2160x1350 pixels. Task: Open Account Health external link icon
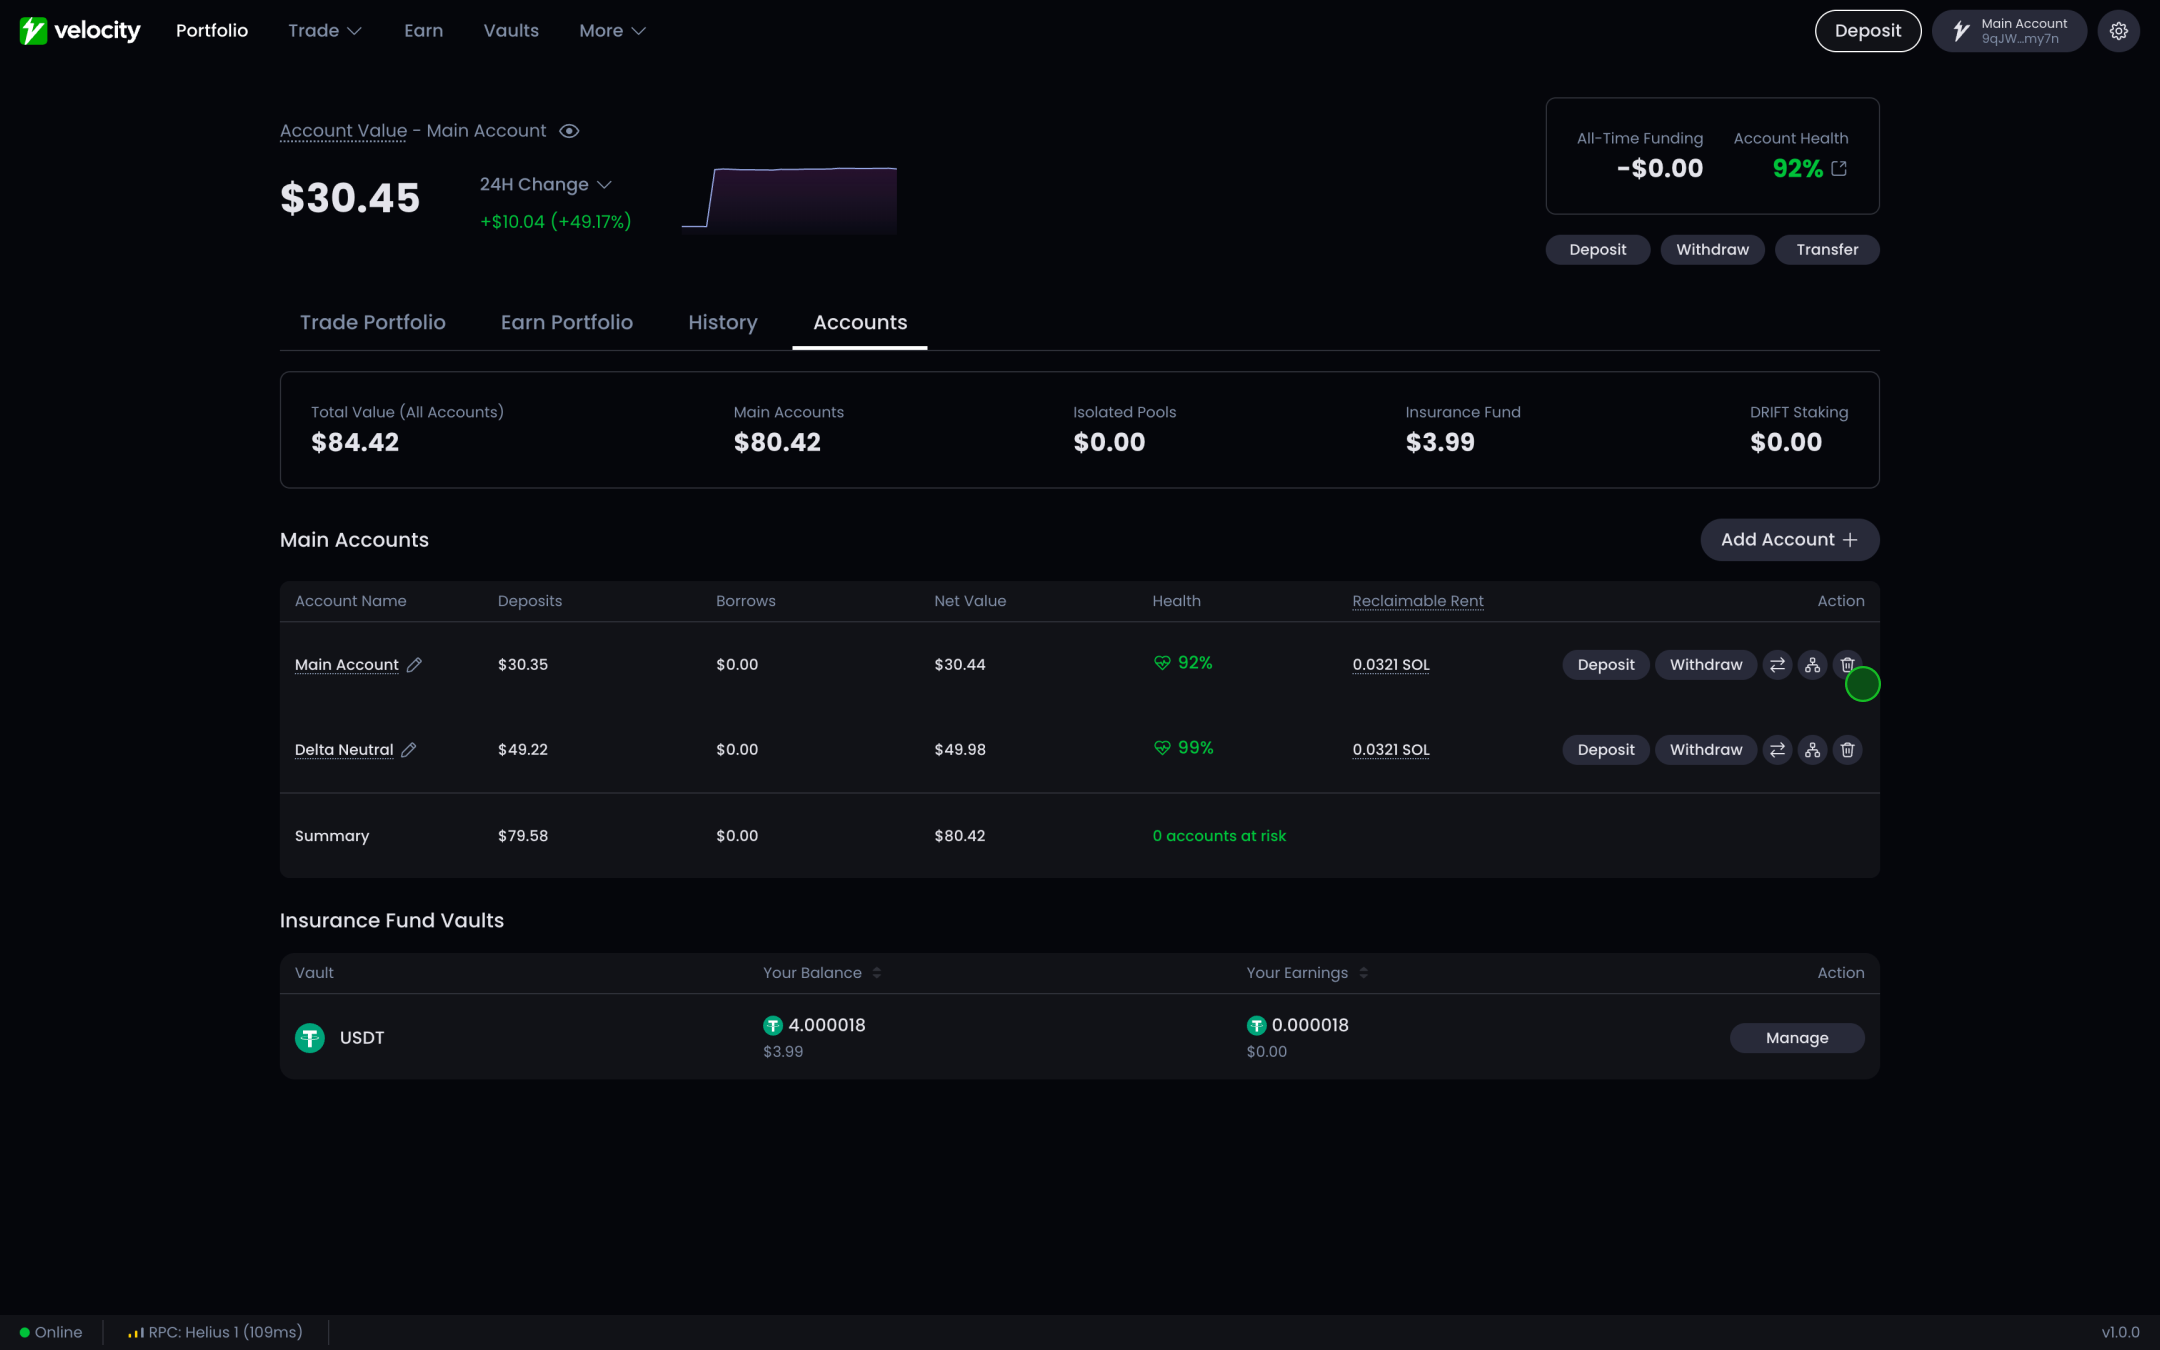click(1839, 169)
